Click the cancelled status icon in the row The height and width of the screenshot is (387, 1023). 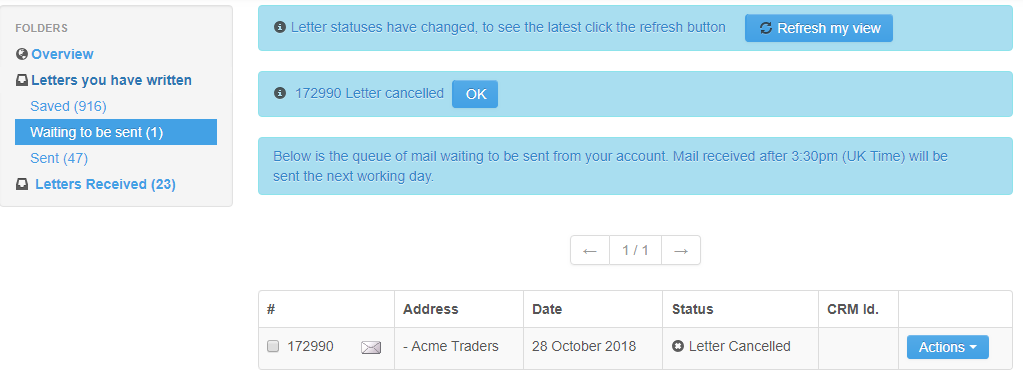(678, 347)
